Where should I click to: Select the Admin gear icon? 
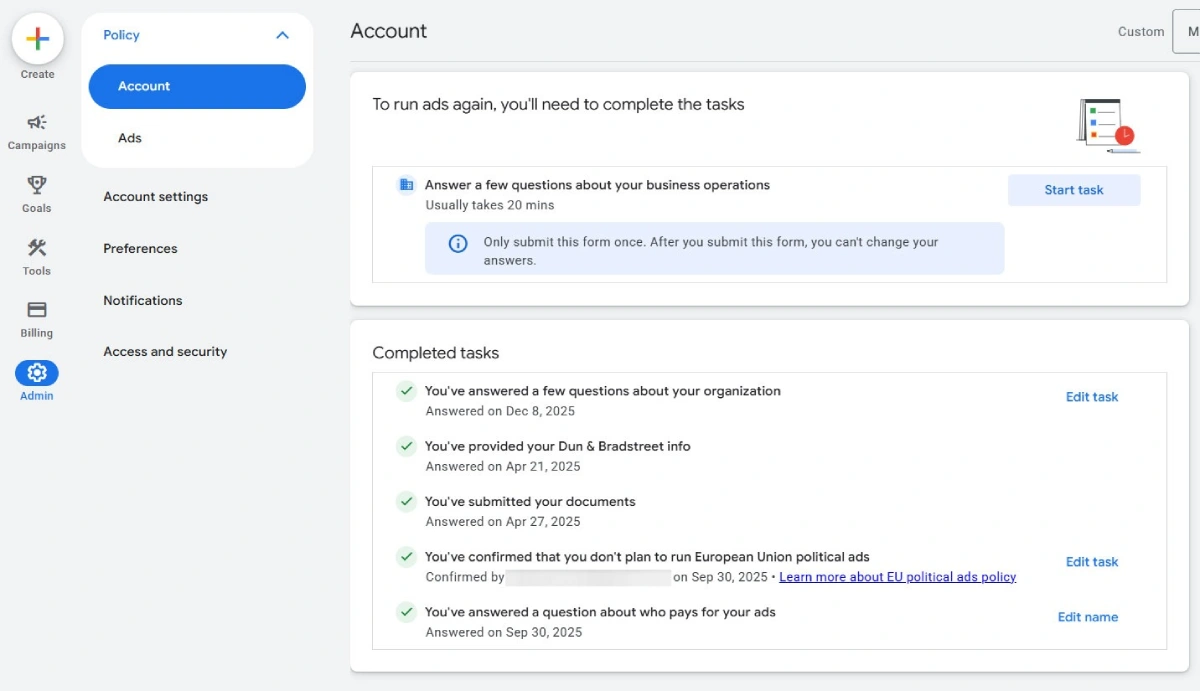tap(37, 373)
